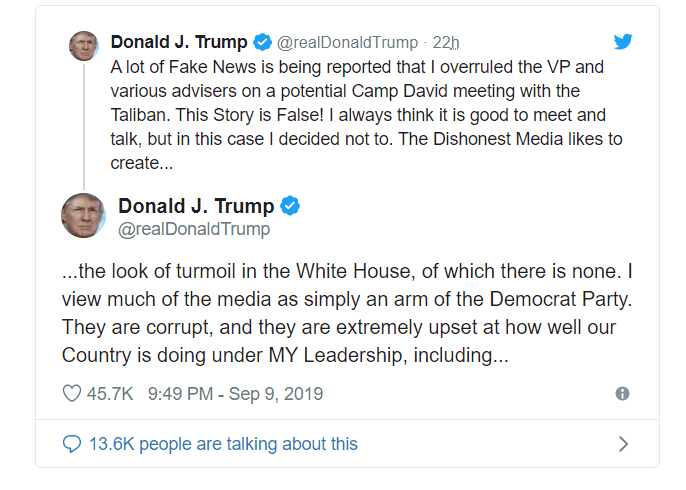Open "13.6K people are talking about this"

[x=222, y=443]
